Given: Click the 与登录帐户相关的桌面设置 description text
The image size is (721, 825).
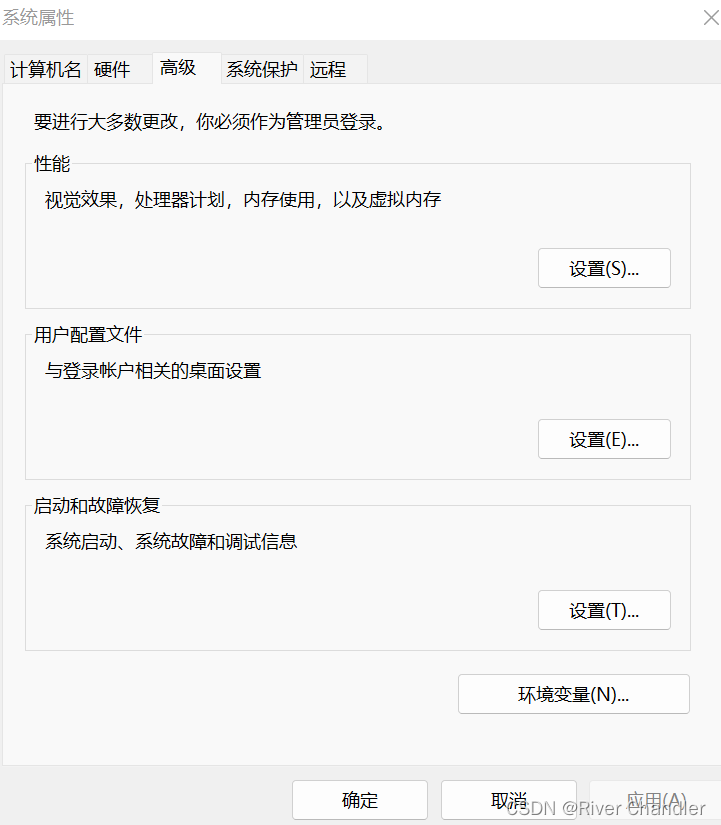Looking at the screenshot, I should click(x=153, y=371).
